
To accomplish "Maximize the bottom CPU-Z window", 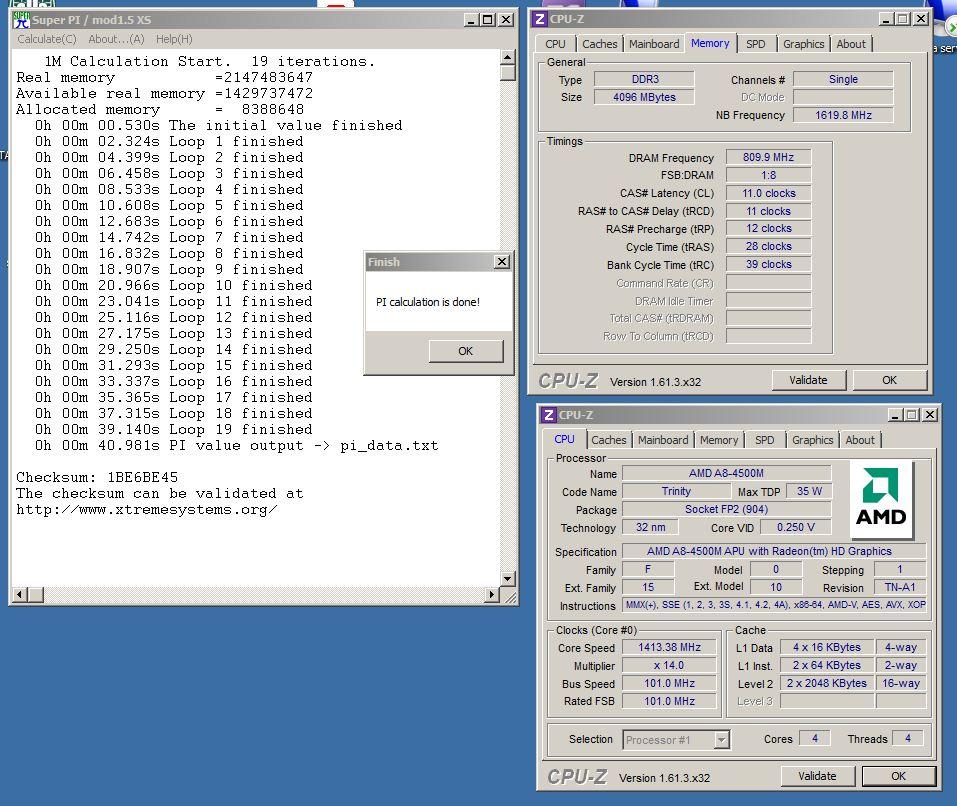I will (912, 415).
